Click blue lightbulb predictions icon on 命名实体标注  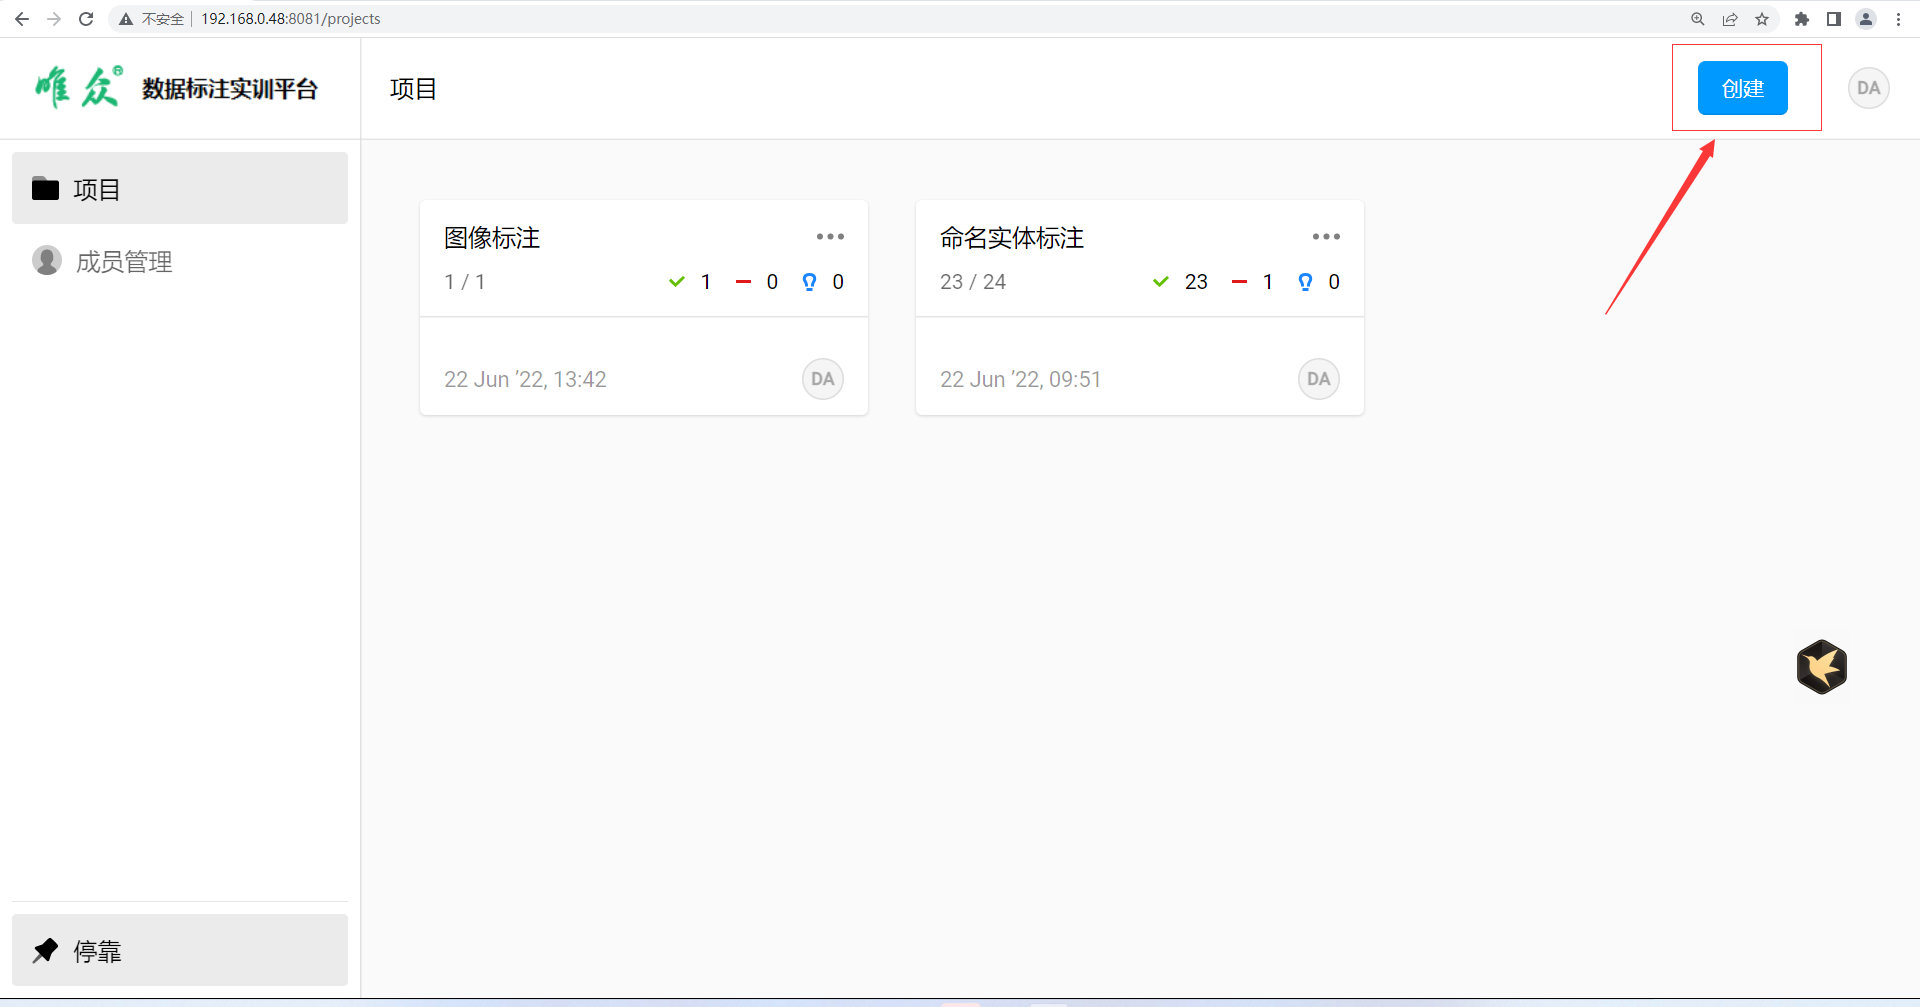coord(1305,282)
